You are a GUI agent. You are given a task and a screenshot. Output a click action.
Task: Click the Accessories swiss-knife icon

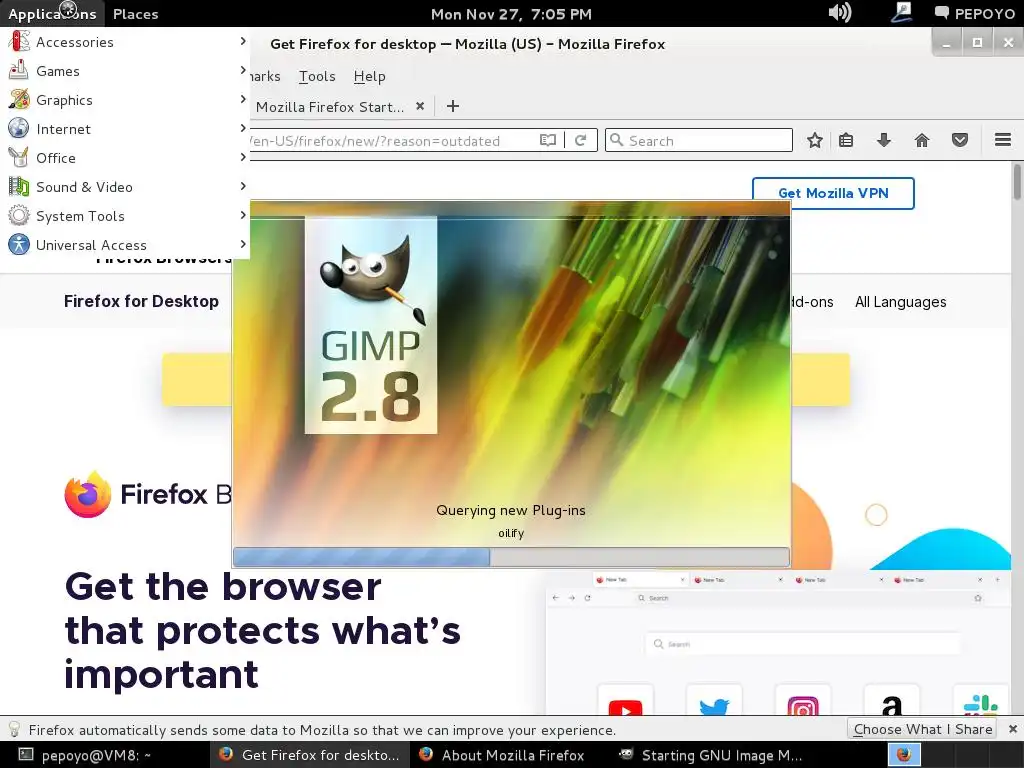pos(19,41)
